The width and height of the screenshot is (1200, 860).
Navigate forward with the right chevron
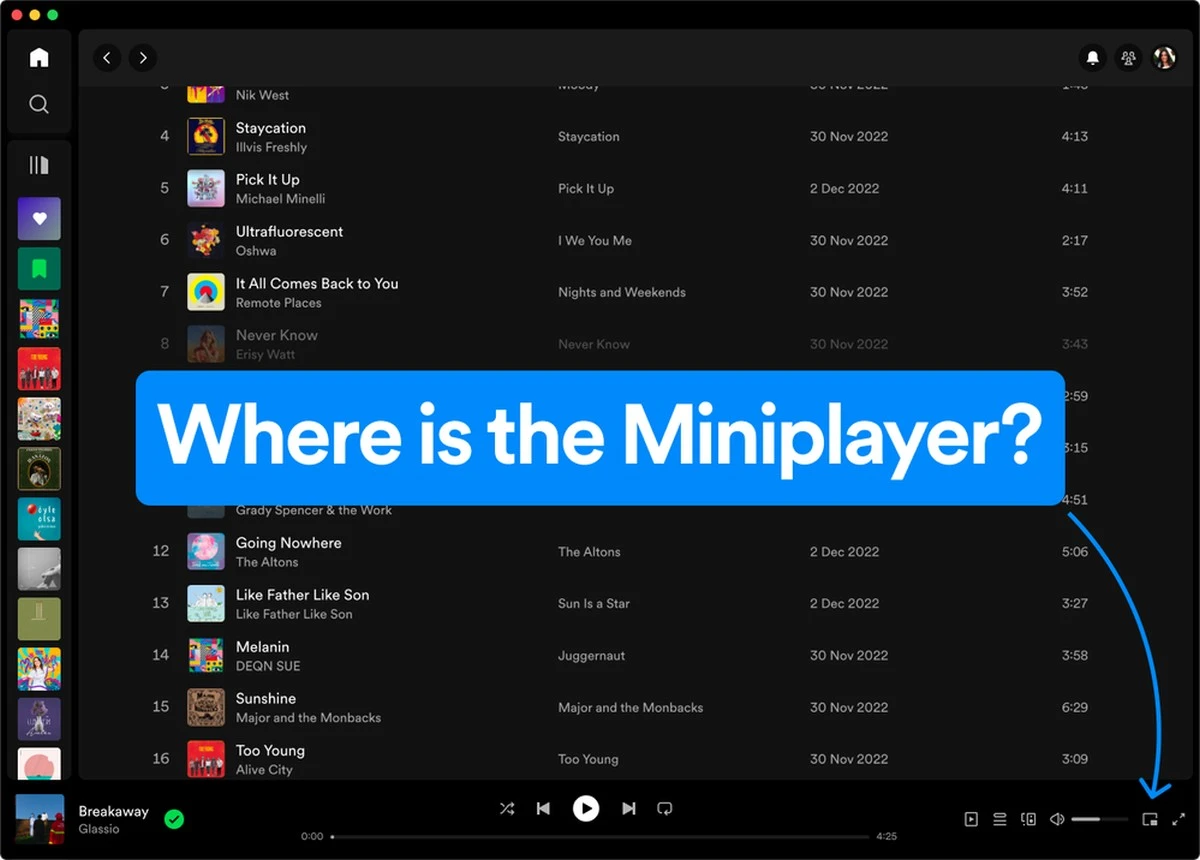pyautogui.click(x=143, y=57)
